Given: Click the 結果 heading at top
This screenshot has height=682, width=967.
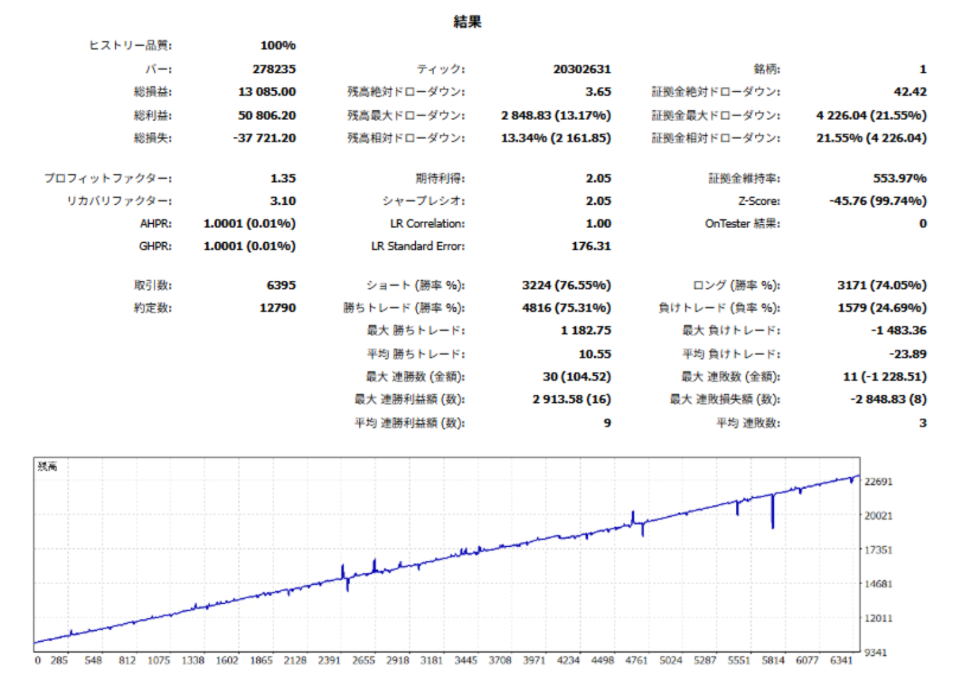Looking at the screenshot, I should click(x=467, y=22).
